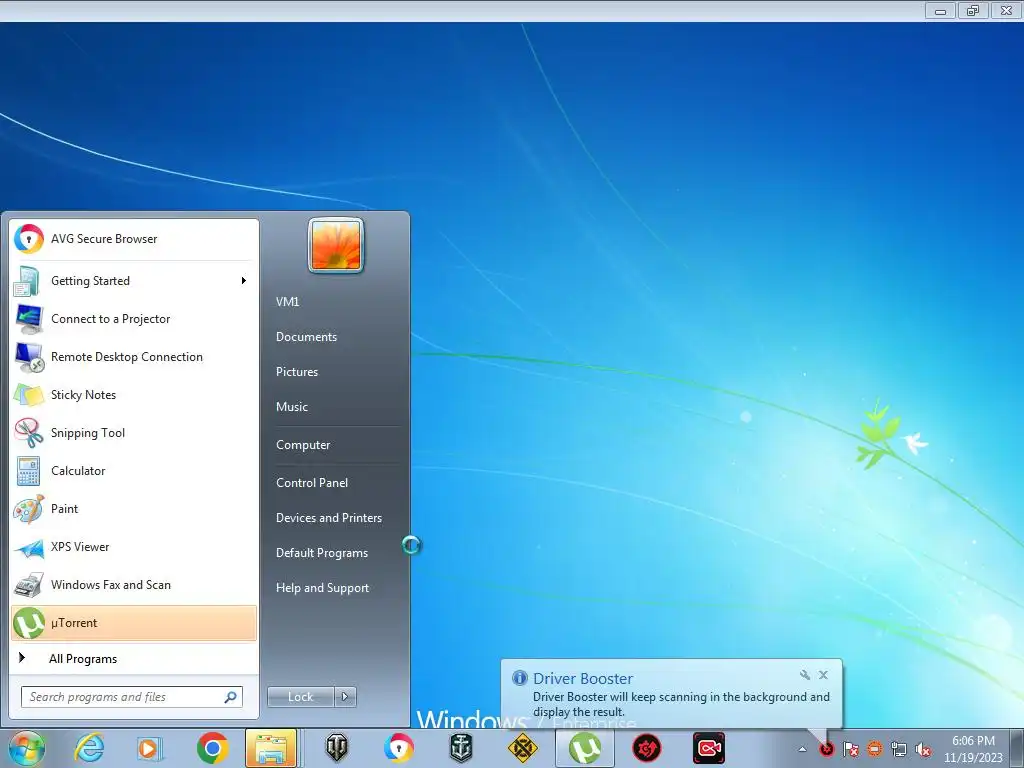Switch to µTorrent taskbar button
Screen dimensions: 1024x768
pos(584,748)
